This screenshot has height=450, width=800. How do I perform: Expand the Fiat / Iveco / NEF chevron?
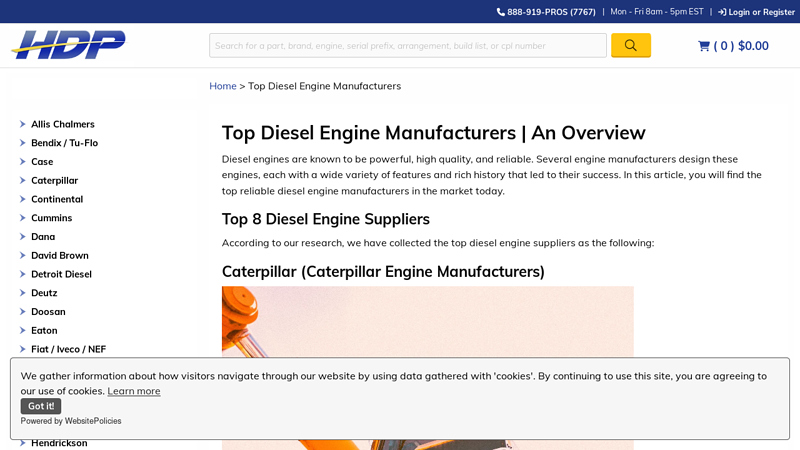pyautogui.click(x=22, y=349)
